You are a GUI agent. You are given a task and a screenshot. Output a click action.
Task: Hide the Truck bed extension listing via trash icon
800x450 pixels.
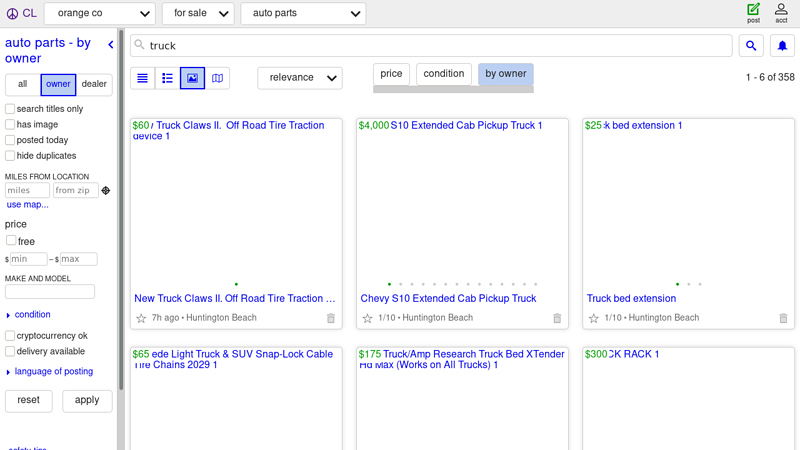point(783,318)
